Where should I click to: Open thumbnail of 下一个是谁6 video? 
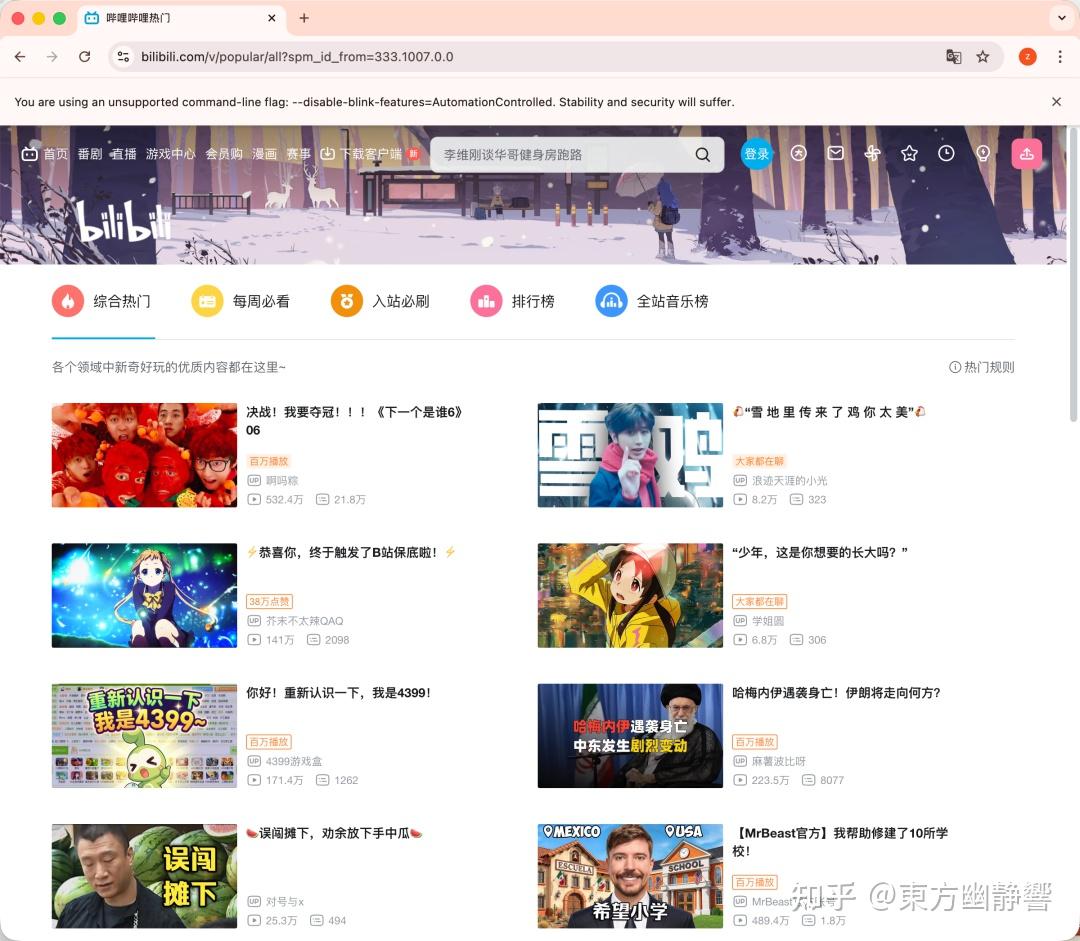tap(144, 455)
